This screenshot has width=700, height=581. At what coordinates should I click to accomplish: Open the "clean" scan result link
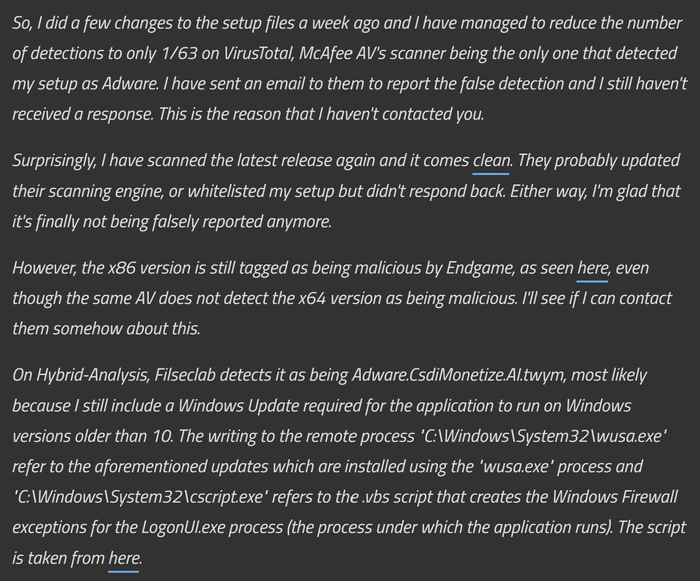(x=491, y=161)
